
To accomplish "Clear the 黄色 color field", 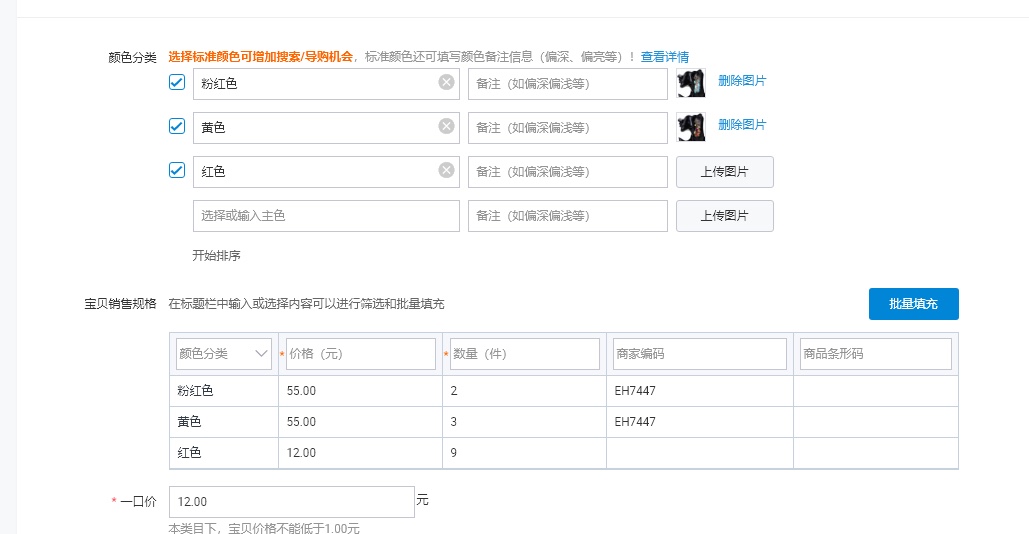I will click(446, 127).
